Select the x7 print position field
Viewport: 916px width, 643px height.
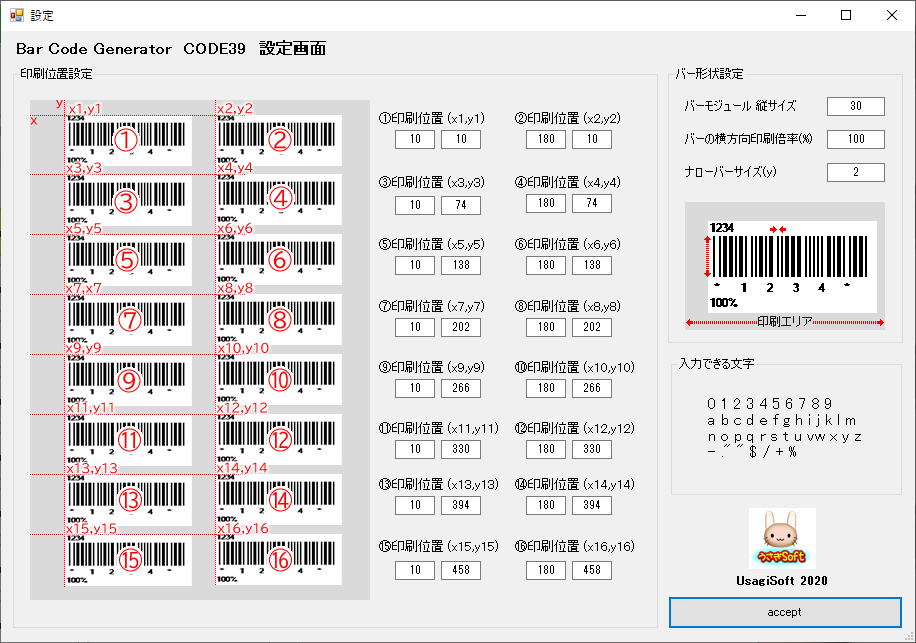[415, 327]
